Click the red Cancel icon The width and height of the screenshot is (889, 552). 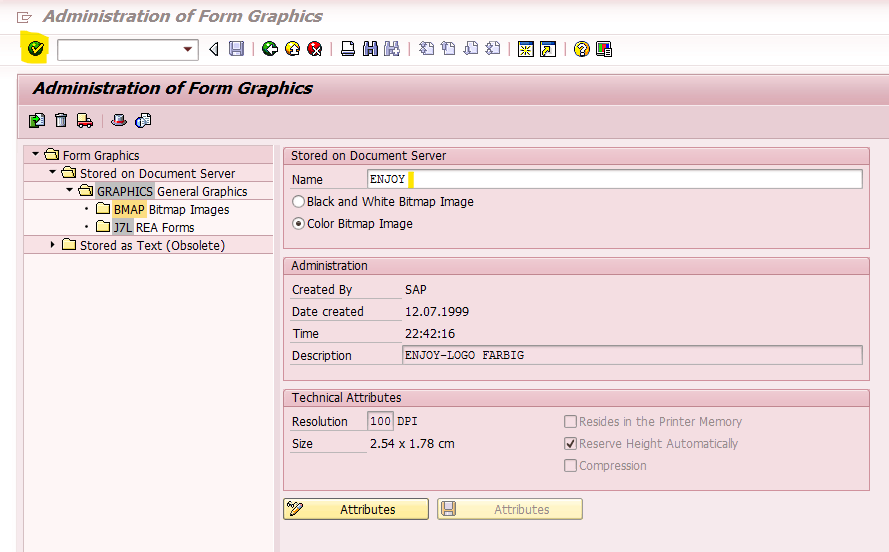pos(315,49)
